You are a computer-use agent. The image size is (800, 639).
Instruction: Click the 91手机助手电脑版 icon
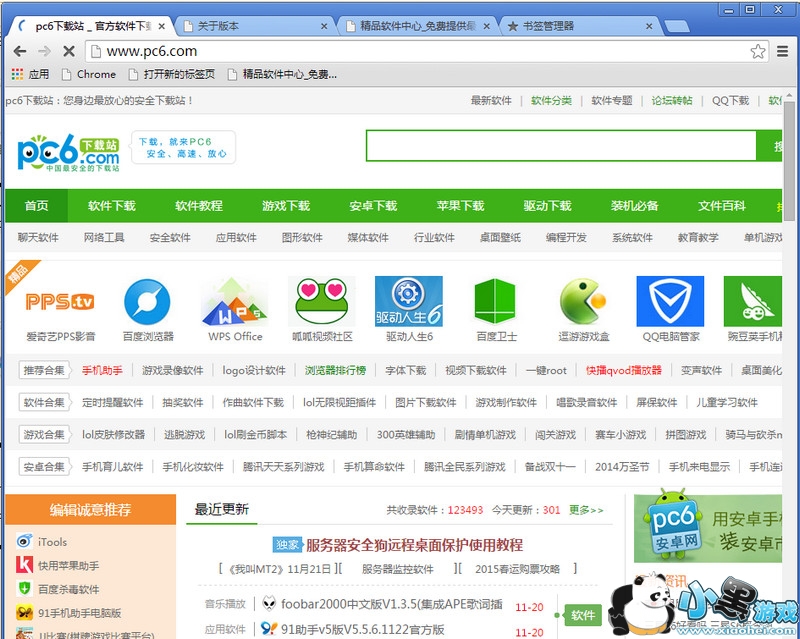[24, 612]
